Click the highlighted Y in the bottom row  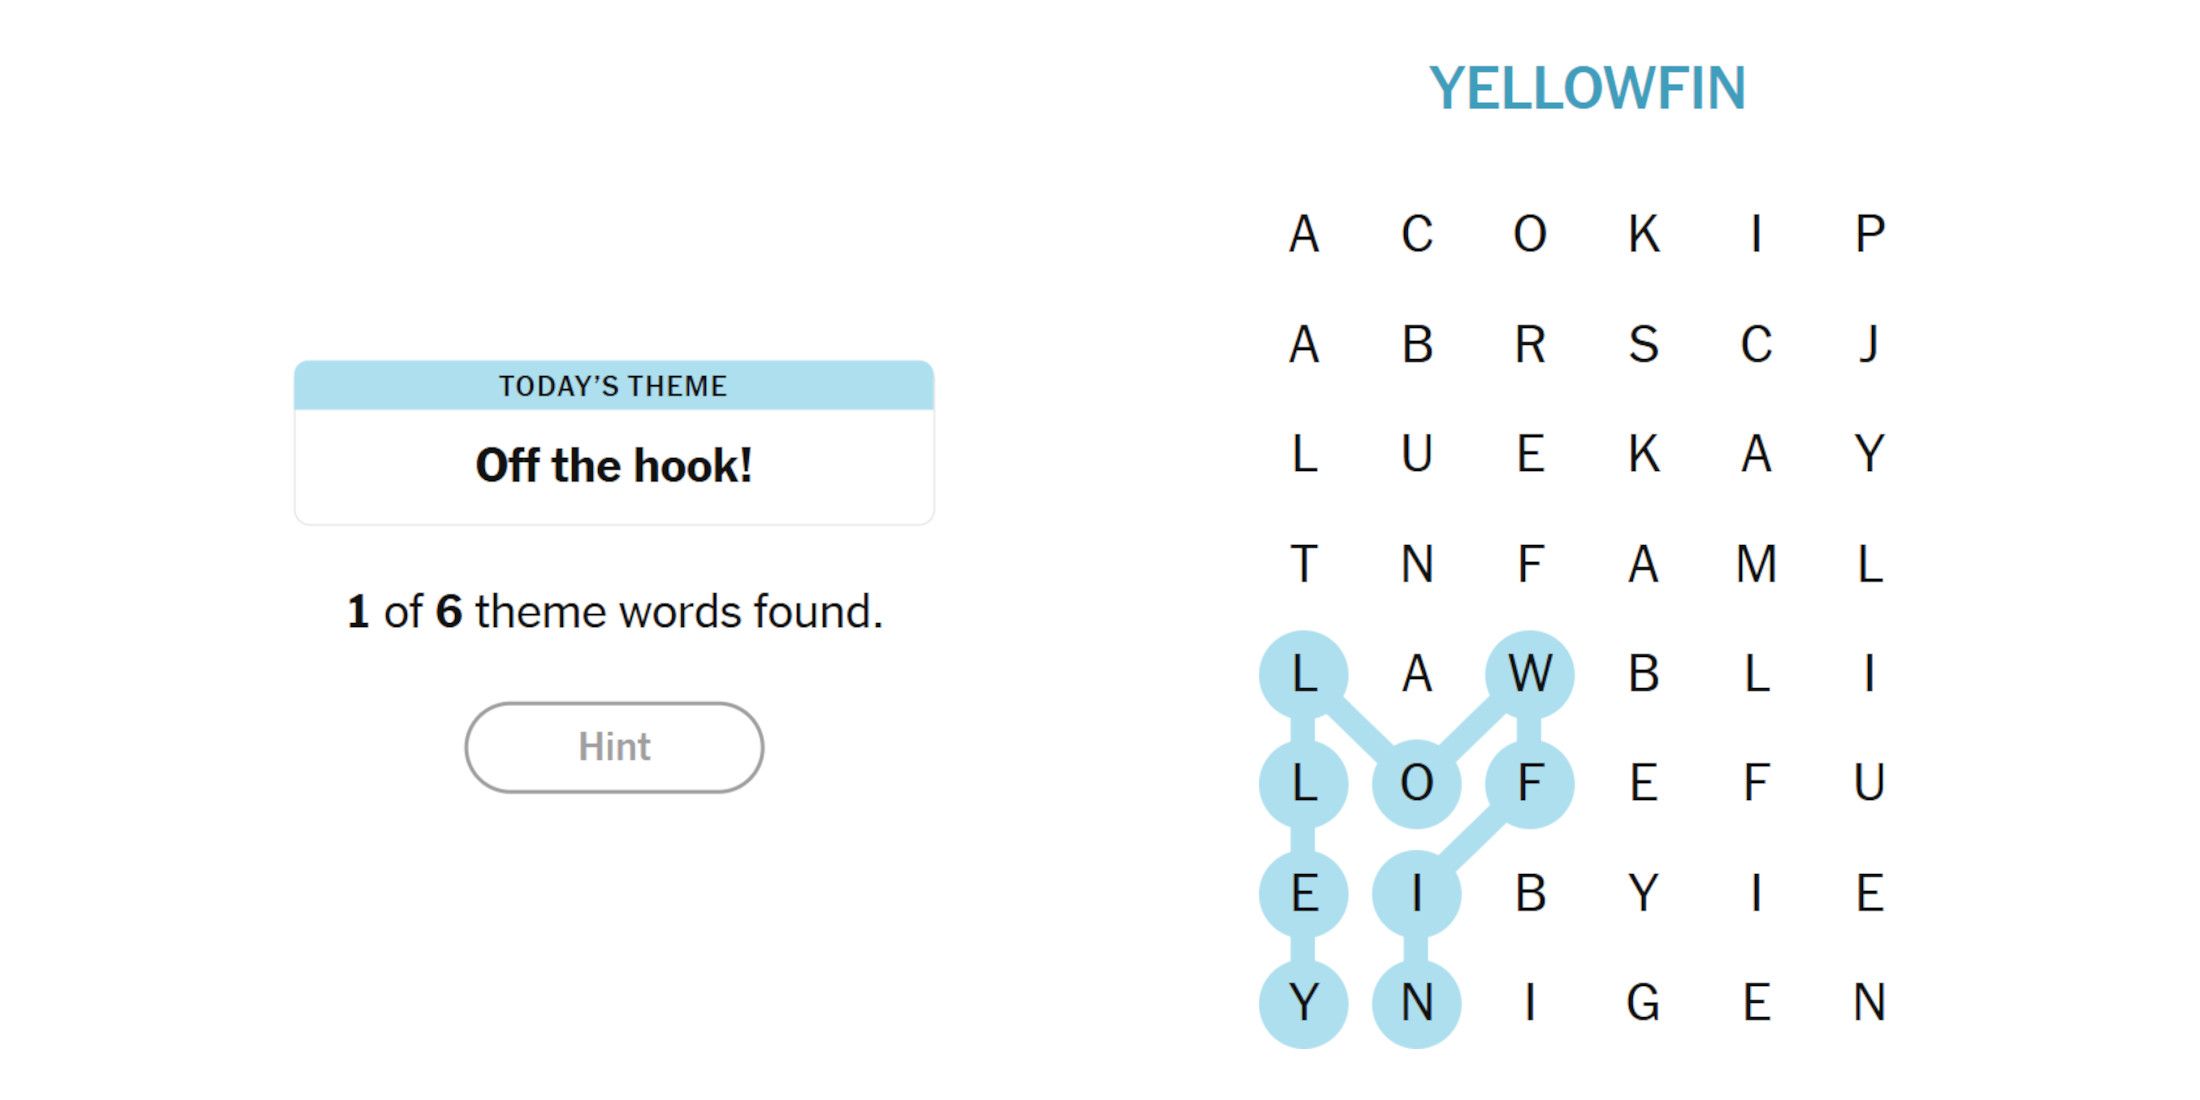[1304, 1002]
